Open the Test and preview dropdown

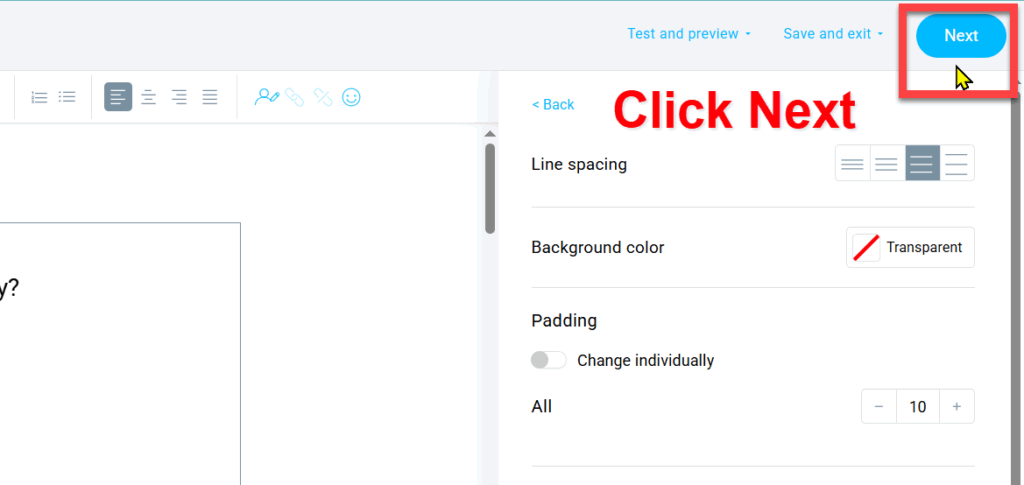tap(689, 34)
